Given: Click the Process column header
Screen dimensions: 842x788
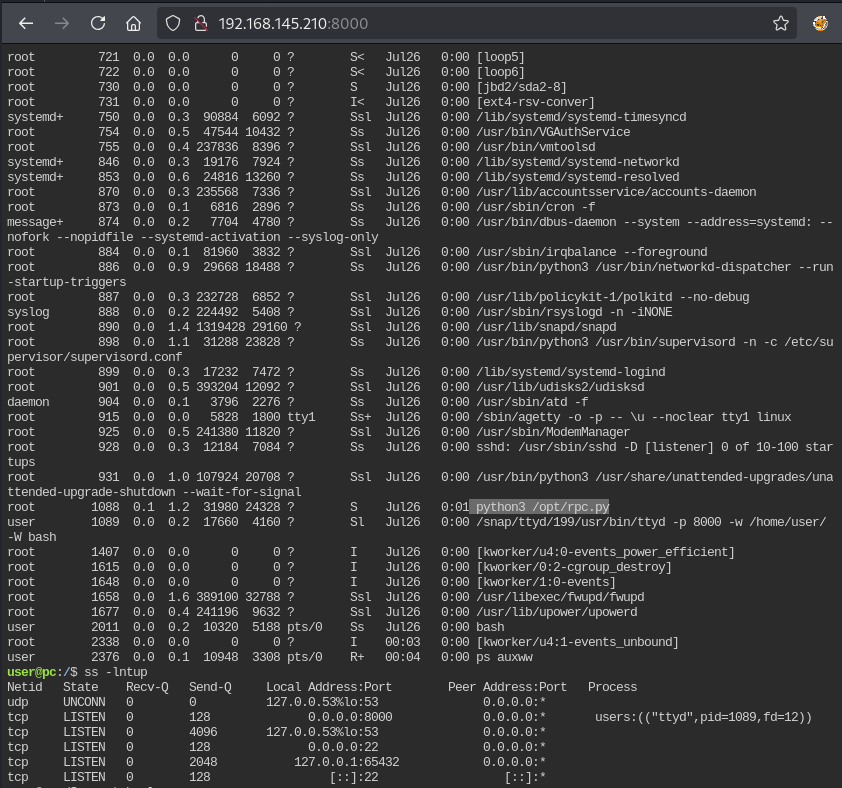Looking at the screenshot, I should point(612,687).
